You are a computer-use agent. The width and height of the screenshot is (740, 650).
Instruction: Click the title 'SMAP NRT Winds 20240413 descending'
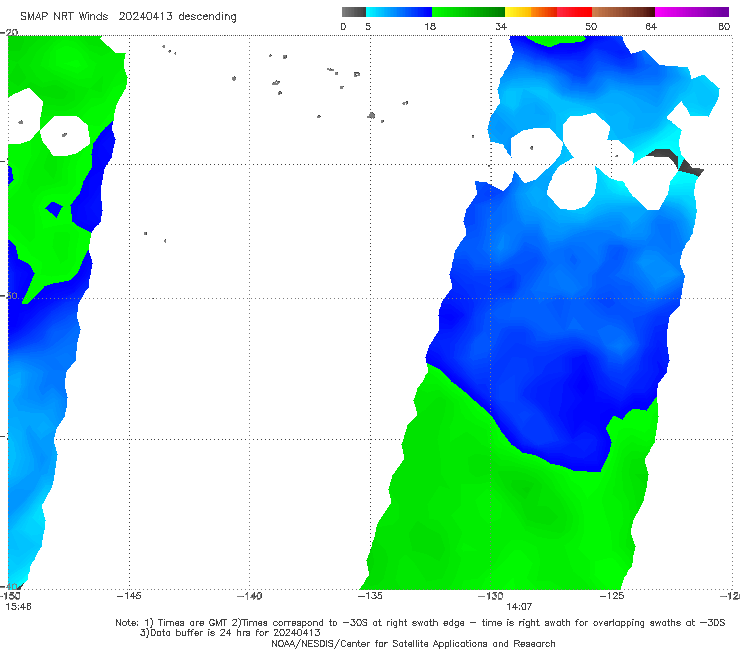pos(128,17)
